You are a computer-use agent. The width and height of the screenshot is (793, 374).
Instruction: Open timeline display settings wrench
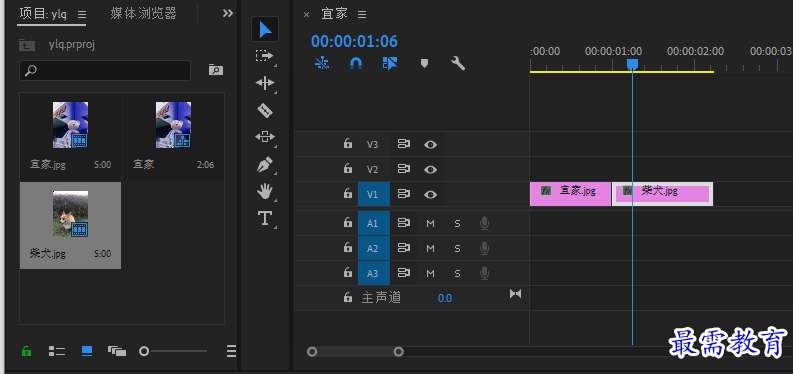tap(458, 63)
